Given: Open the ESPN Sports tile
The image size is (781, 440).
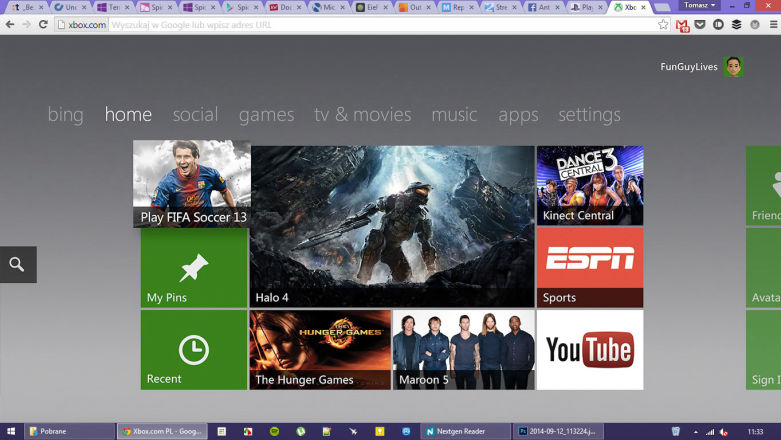Looking at the screenshot, I should point(590,268).
